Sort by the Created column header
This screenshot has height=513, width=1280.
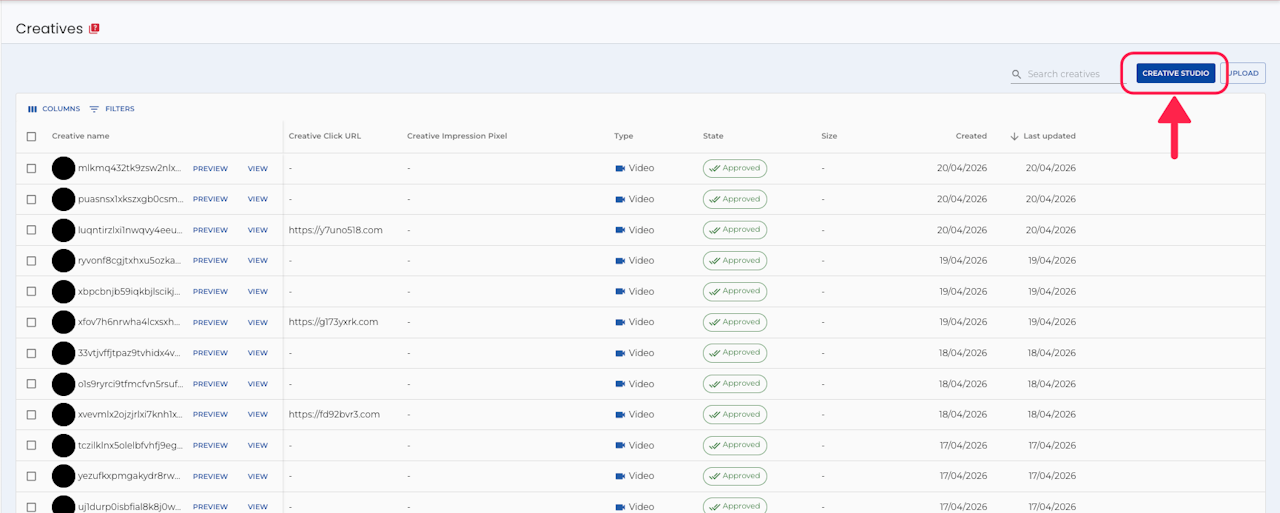coord(971,136)
